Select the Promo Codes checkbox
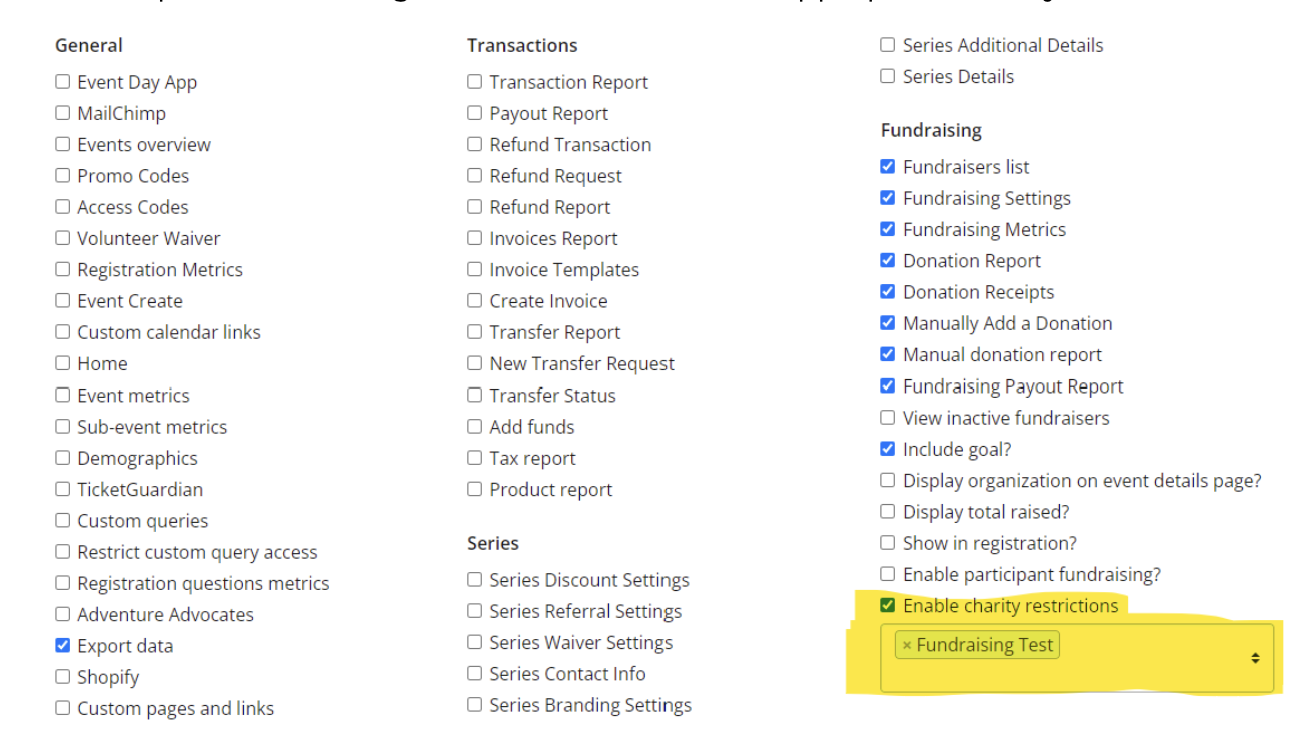Screen dimensions: 1298x752 [63, 176]
